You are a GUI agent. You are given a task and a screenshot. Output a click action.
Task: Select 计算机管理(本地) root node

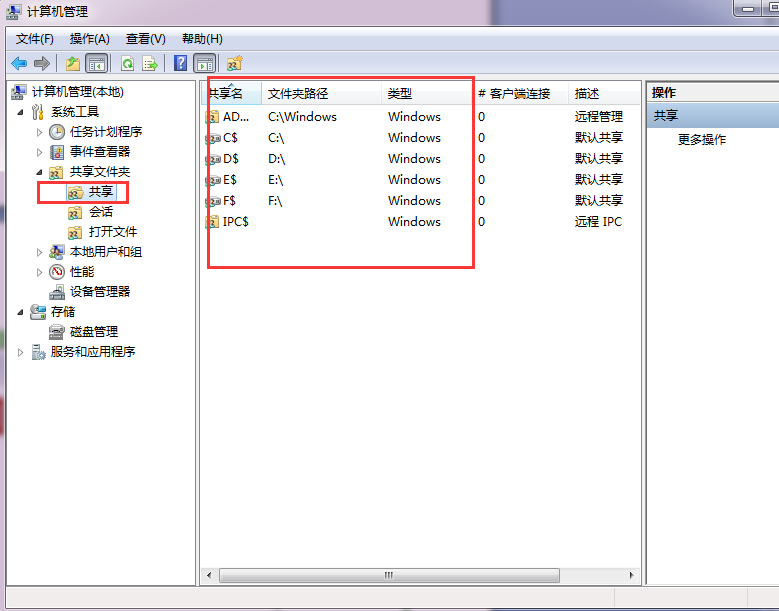coord(78,92)
